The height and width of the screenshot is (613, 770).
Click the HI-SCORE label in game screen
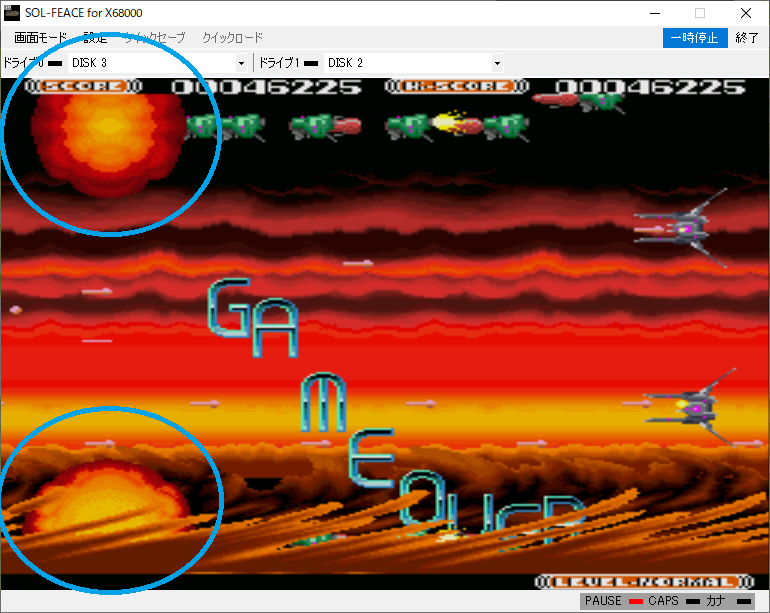pos(457,86)
